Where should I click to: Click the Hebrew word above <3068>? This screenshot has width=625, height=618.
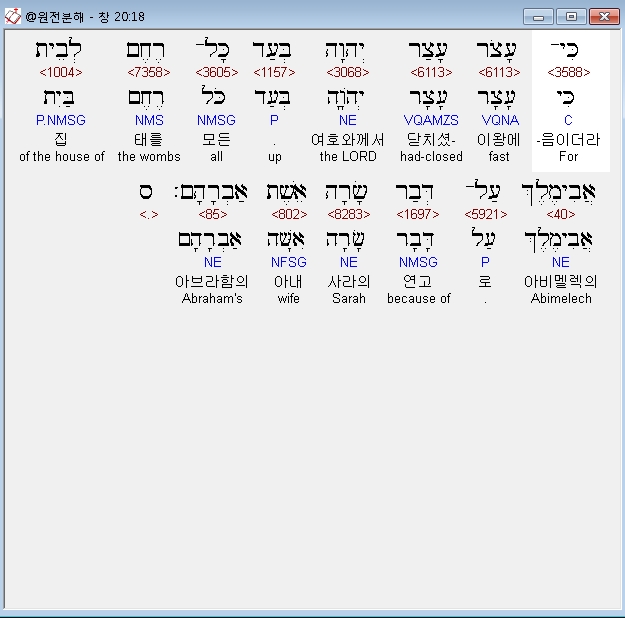(x=345, y=50)
